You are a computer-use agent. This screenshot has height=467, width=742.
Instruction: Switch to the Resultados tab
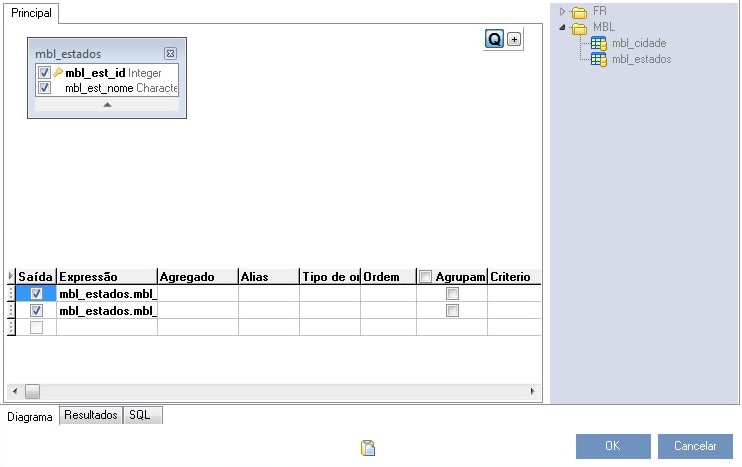pos(91,415)
